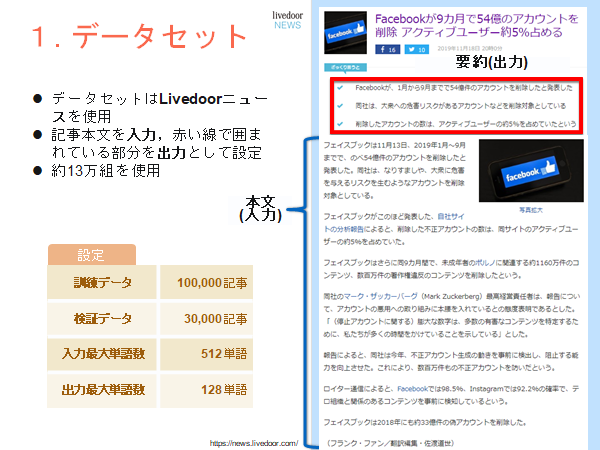Click the Facebook share button showing 16

click(388, 49)
